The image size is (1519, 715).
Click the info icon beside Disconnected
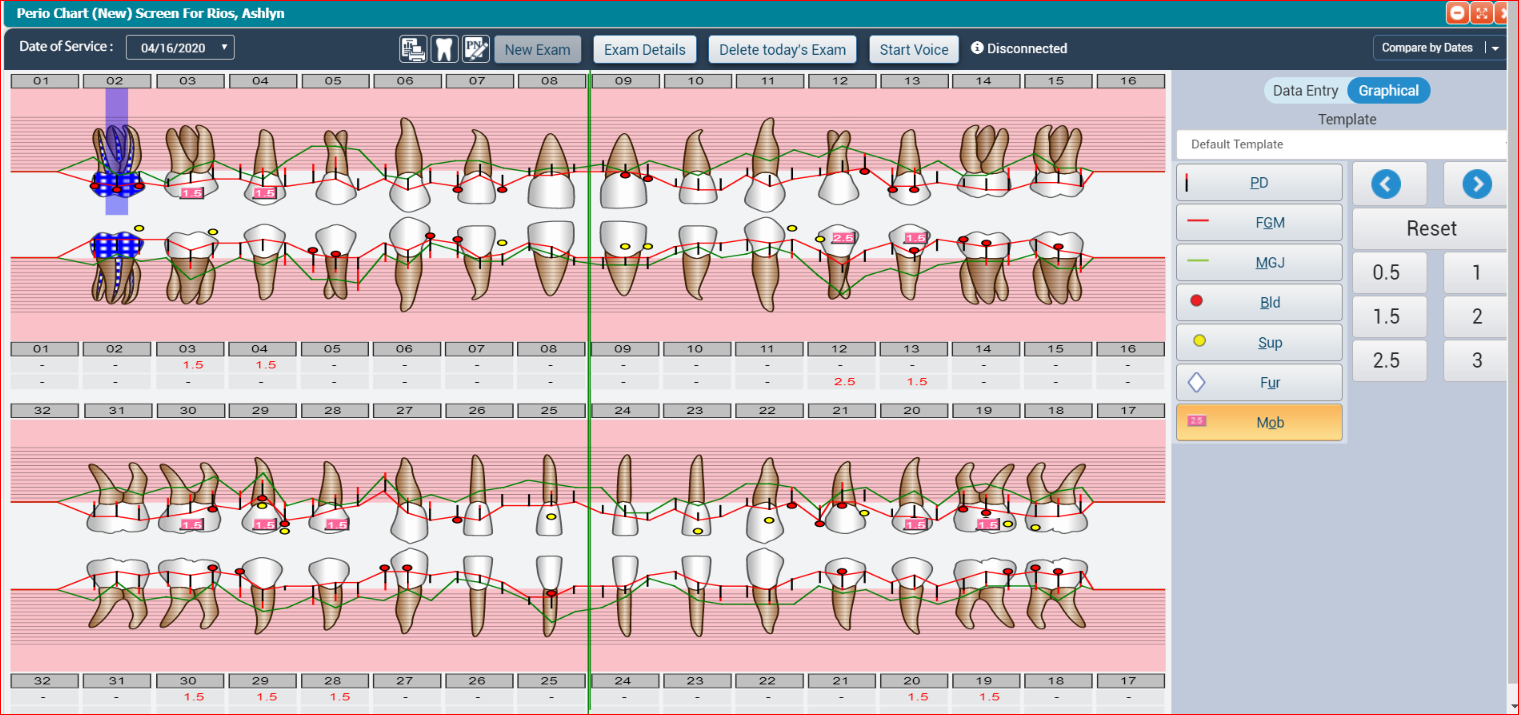(977, 48)
